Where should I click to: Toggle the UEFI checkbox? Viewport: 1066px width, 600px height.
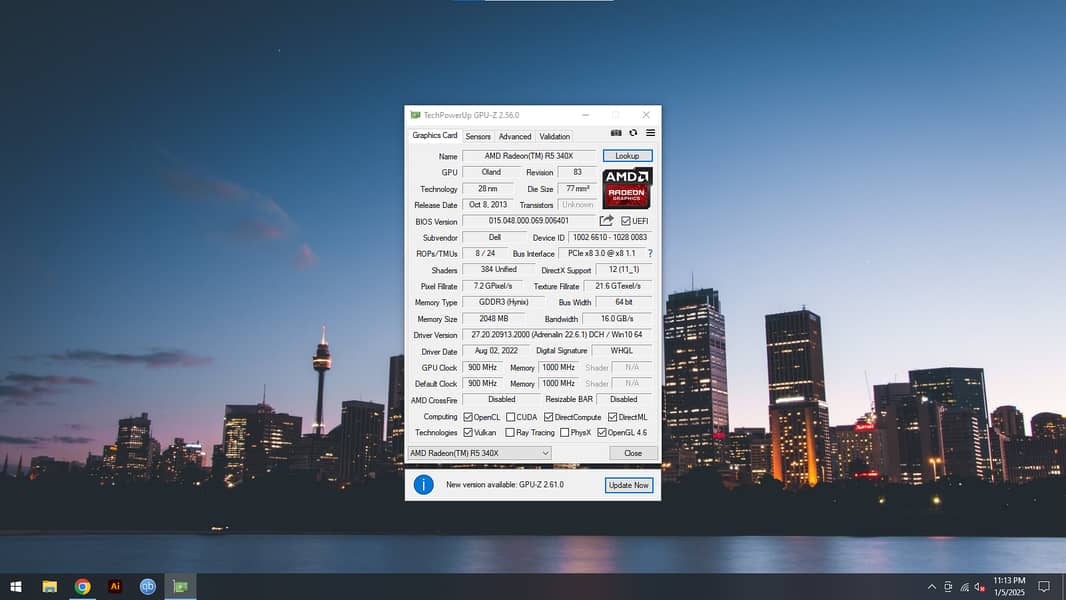625,221
